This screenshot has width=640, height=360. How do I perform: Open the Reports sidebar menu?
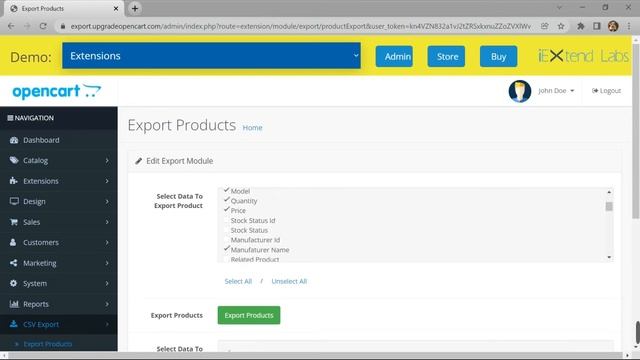coord(59,304)
